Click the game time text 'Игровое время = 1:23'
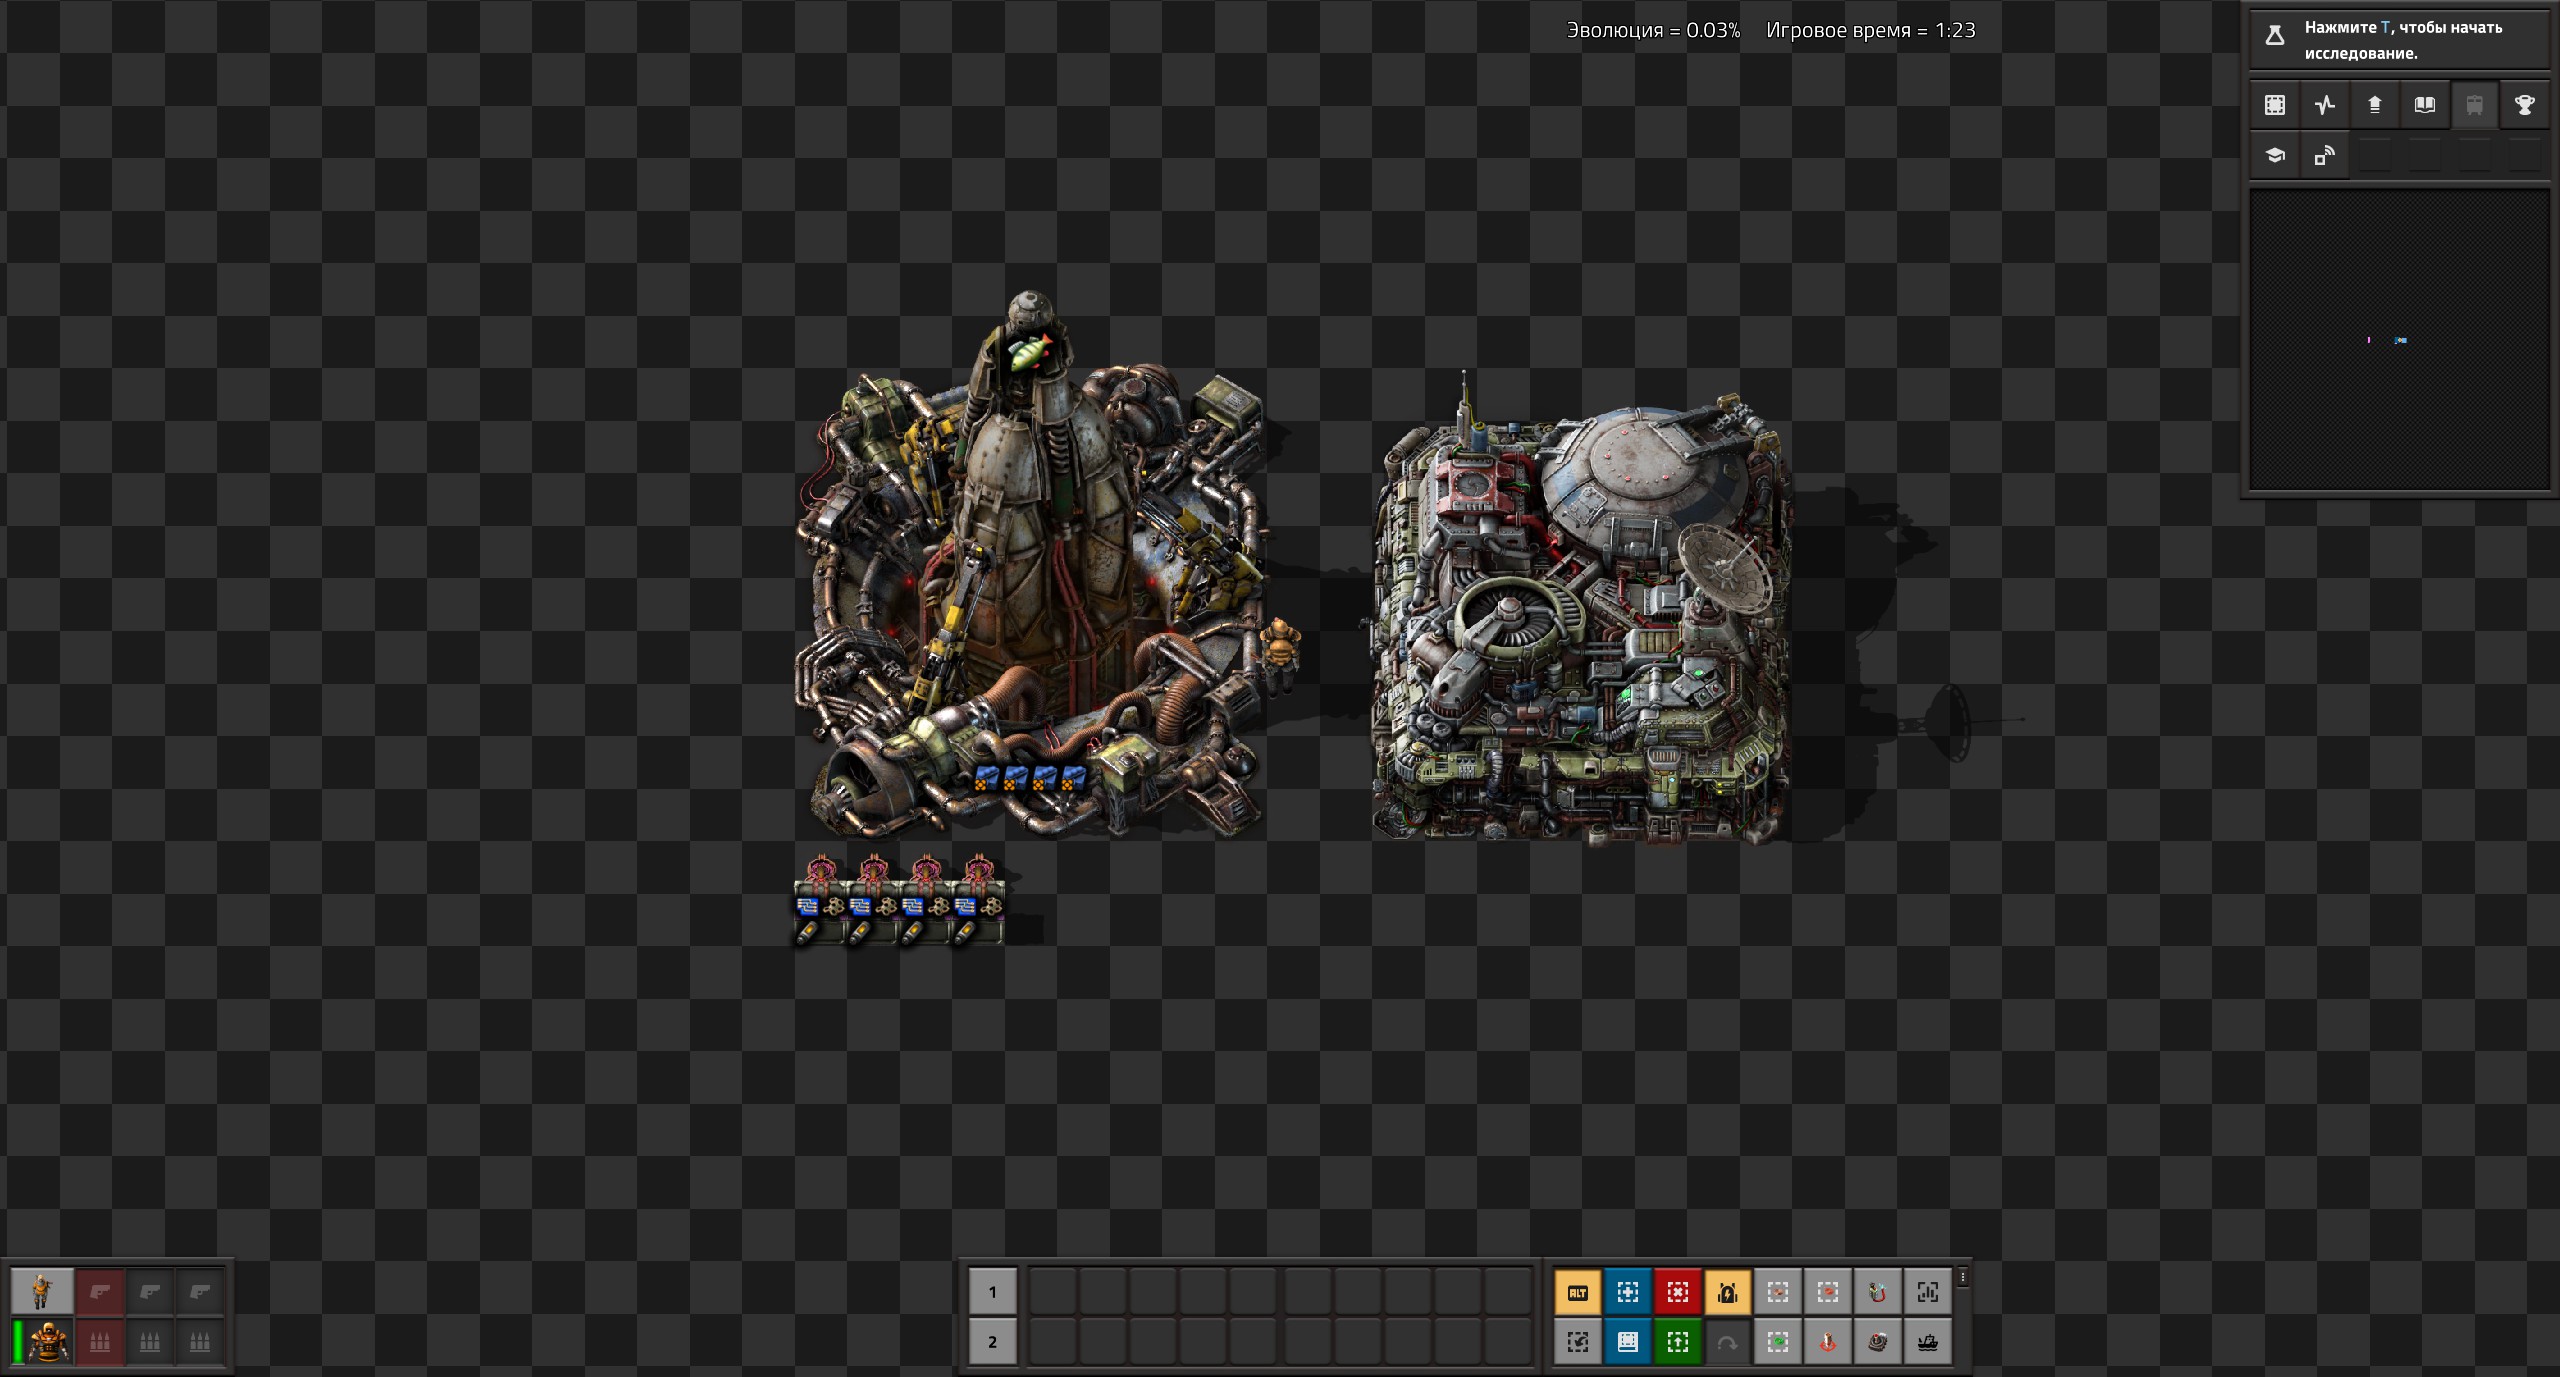Image resolution: width=2560 pixels, height=1377 pixels. point(1871,30)
